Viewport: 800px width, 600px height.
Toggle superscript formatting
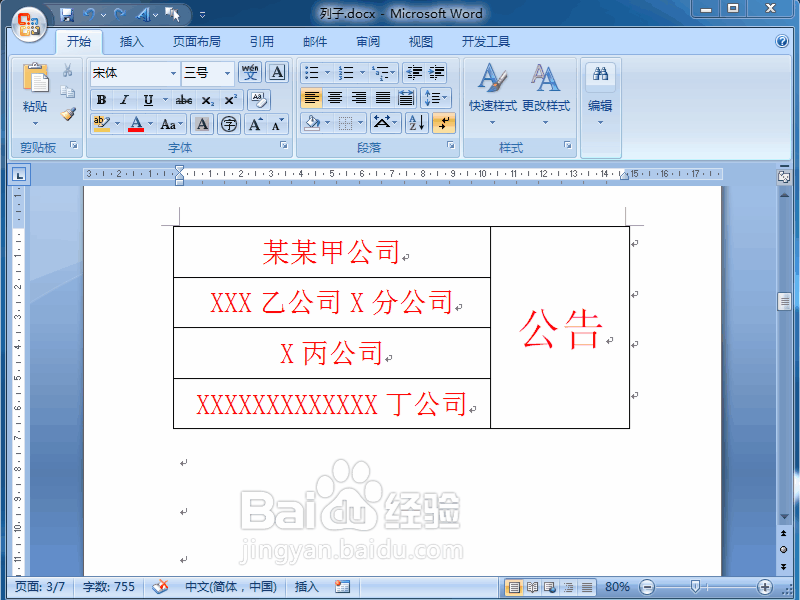pos(231,100)
